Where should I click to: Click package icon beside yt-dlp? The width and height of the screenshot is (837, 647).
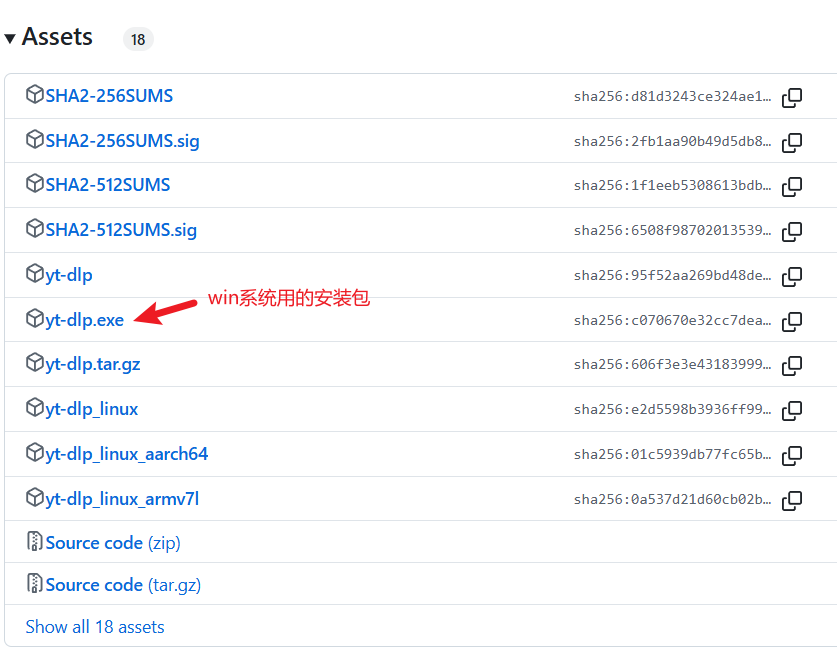pos(35,273)
